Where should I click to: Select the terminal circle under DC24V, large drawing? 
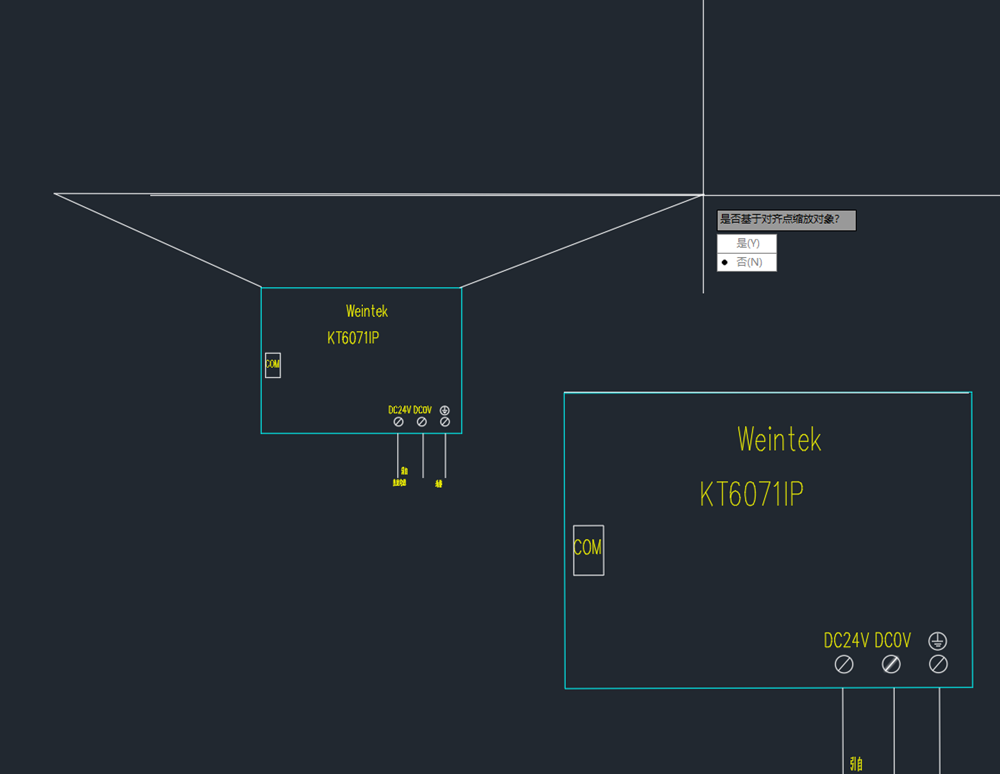coord(844,664)
